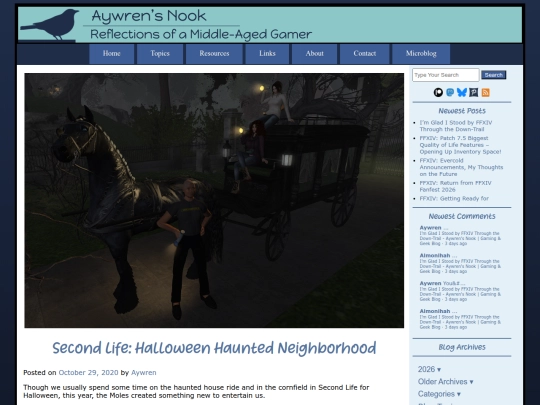Image resolution: width=540 pixels, height=405 pixels.
Task: Open author Aywren link
Action: tap(144, 373)
